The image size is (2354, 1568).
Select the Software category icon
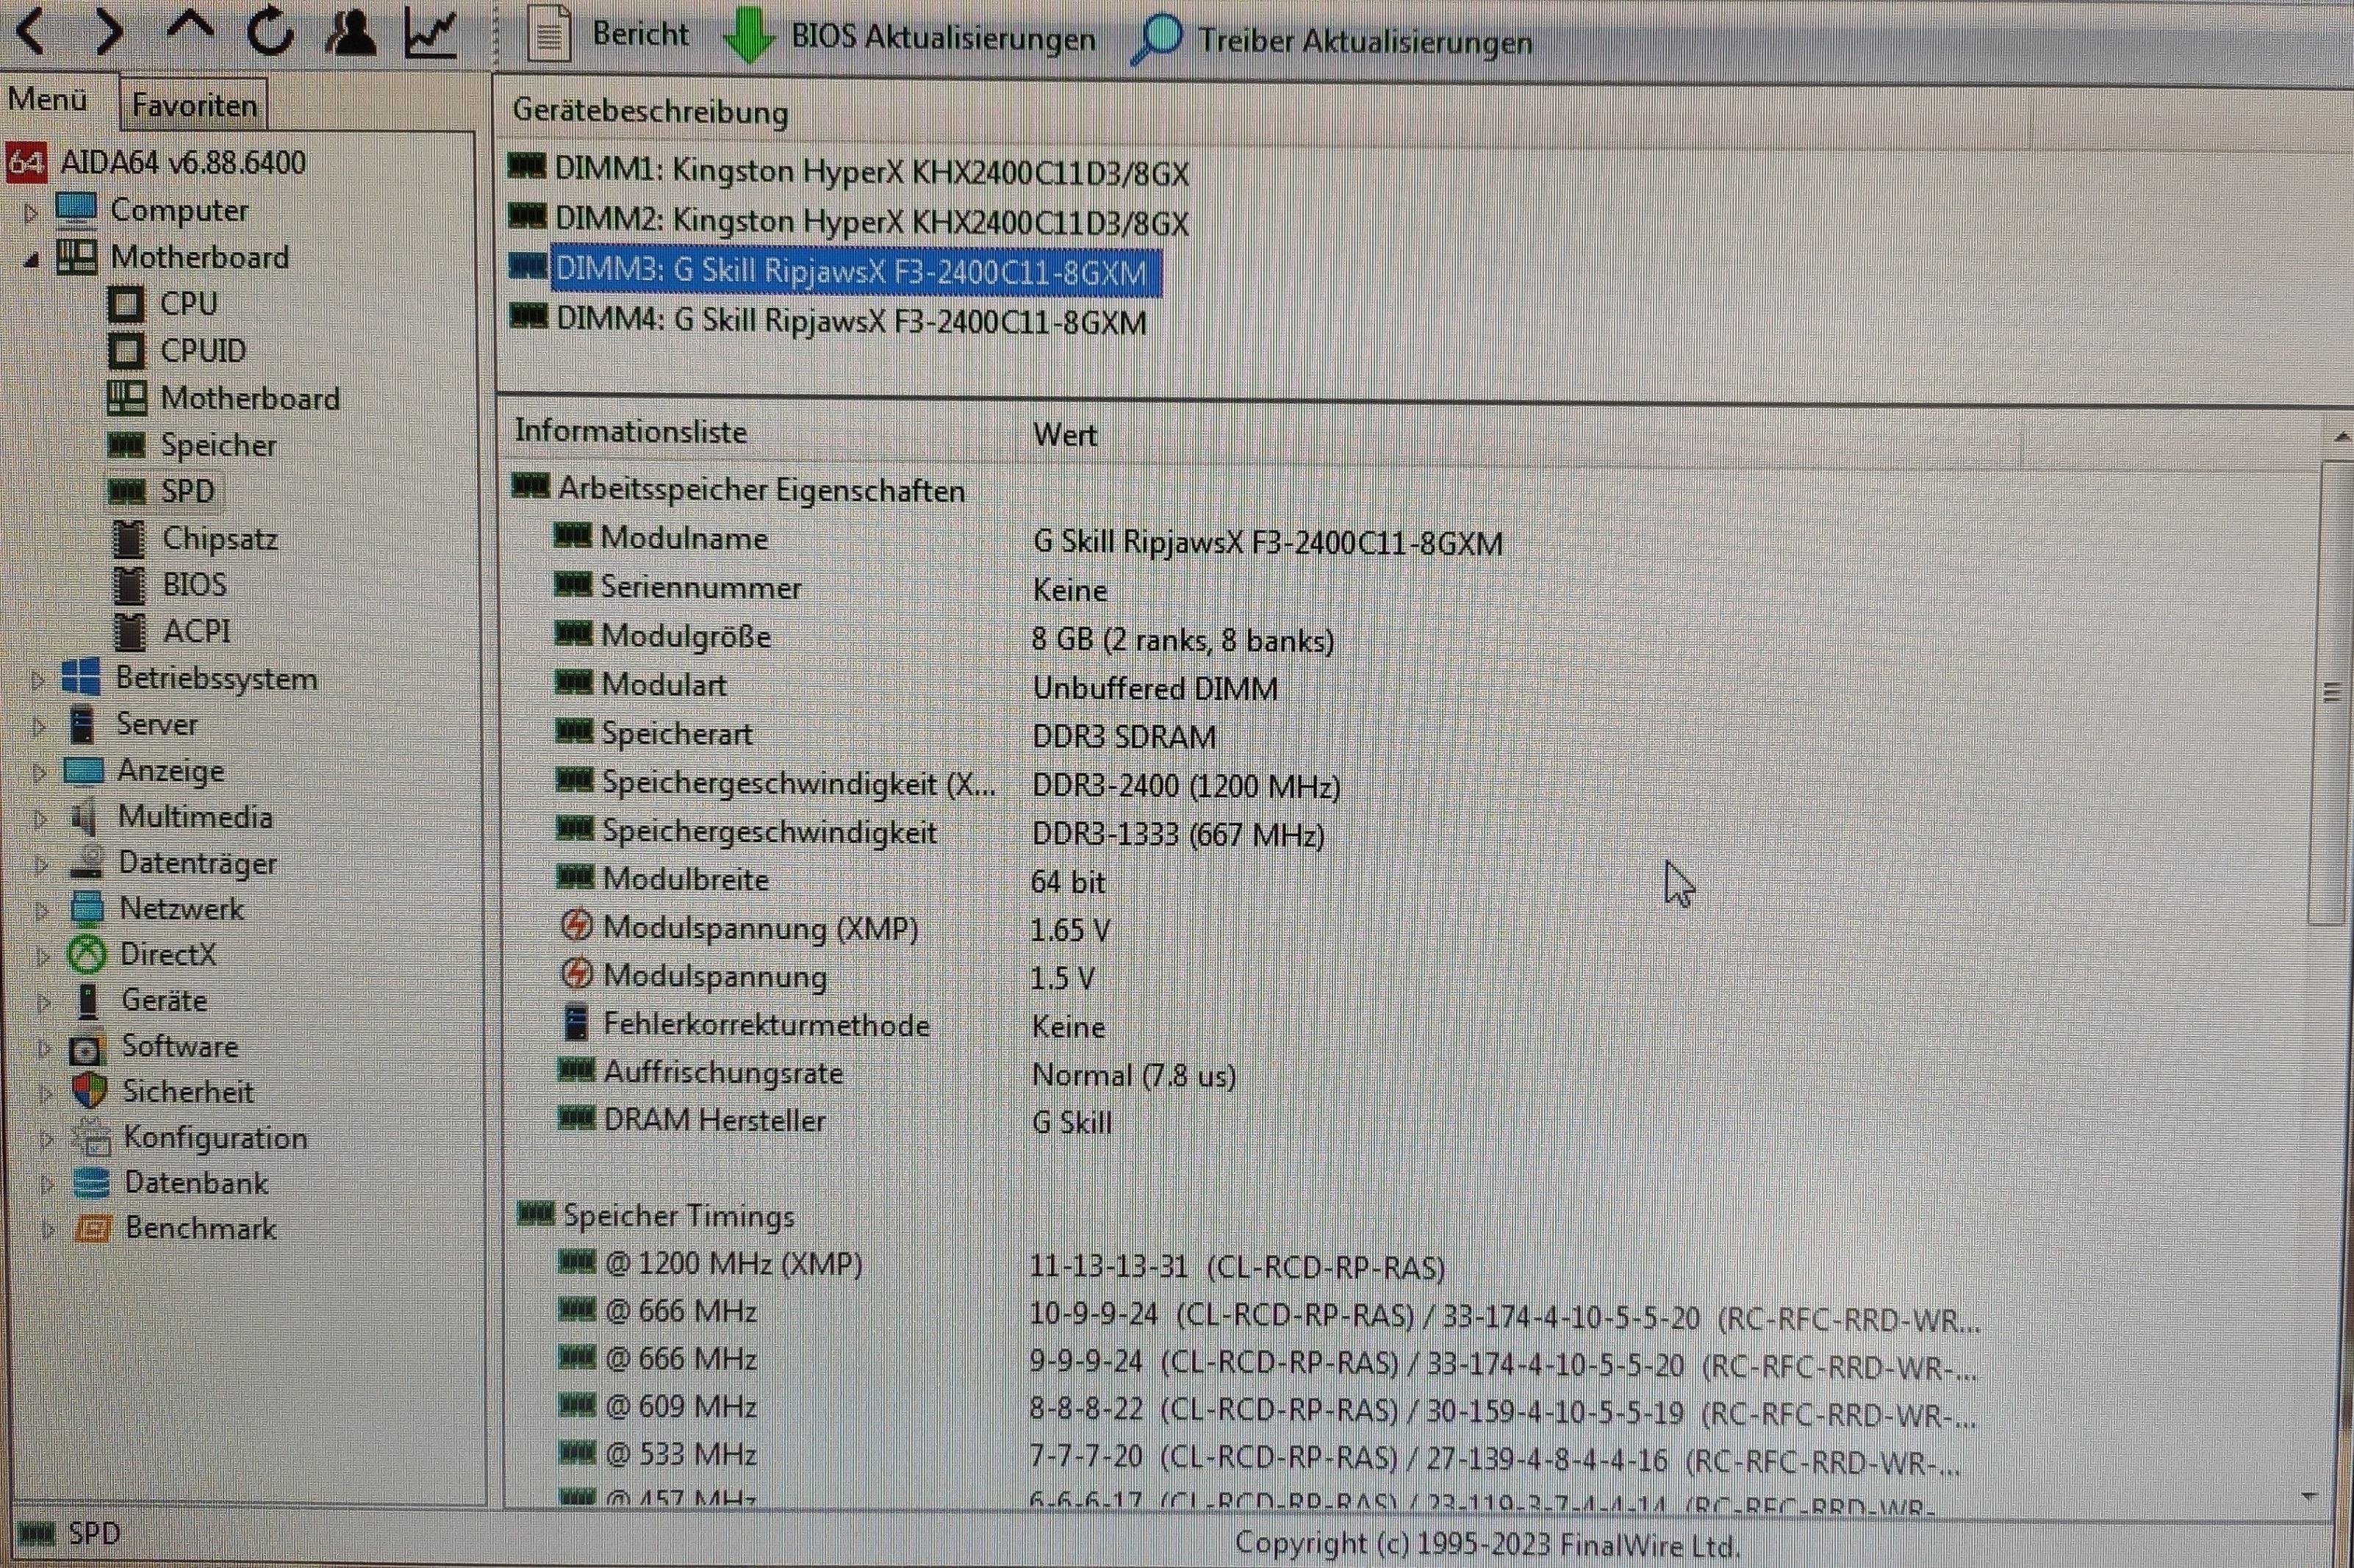point(87,1048)
